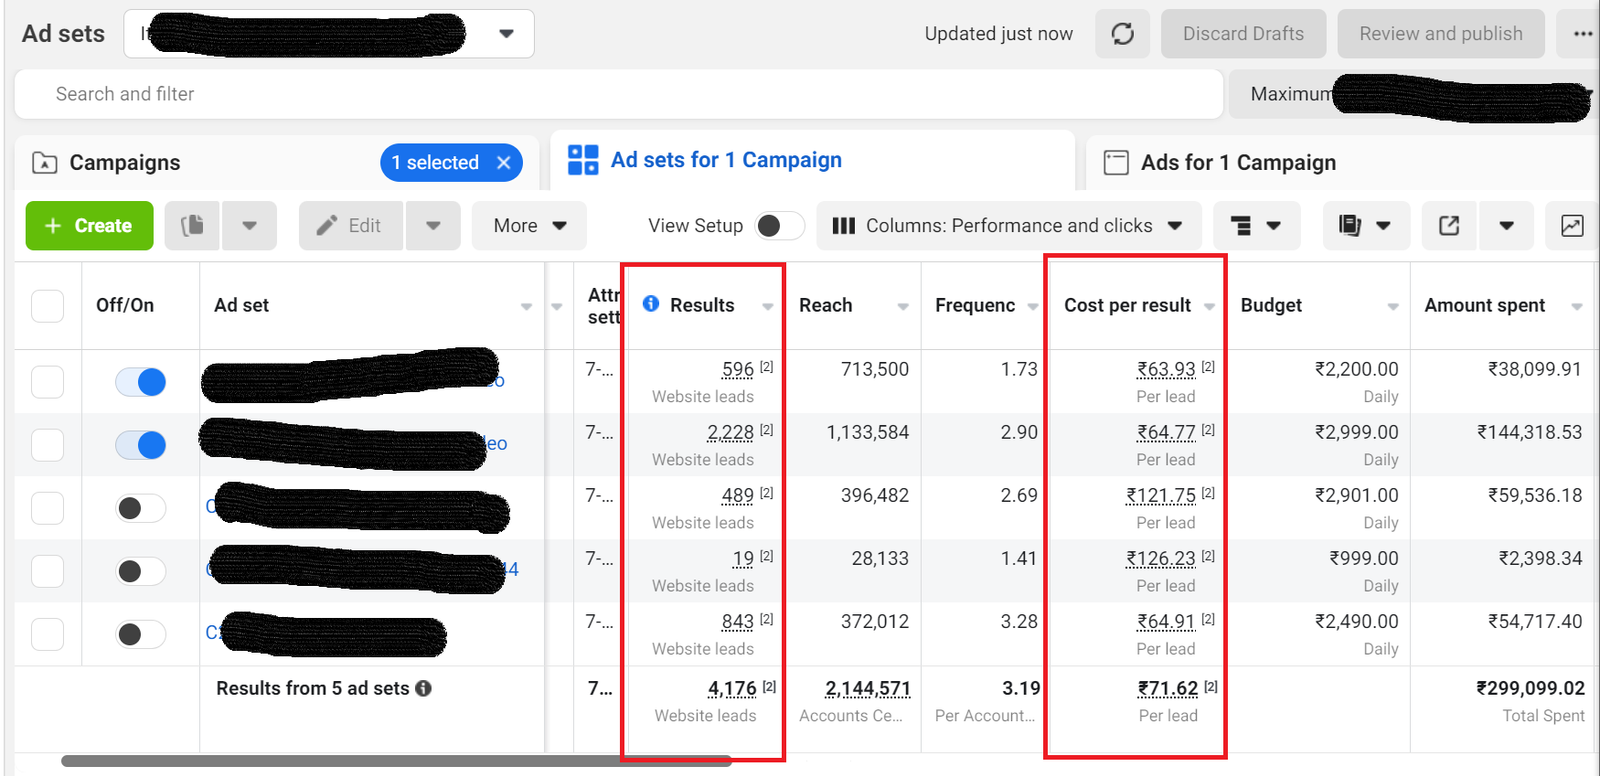This screenshot has height=776, width=1600.
Task: Click the info icon beside Results from 5 ad sets
Action: coord(424,688)
